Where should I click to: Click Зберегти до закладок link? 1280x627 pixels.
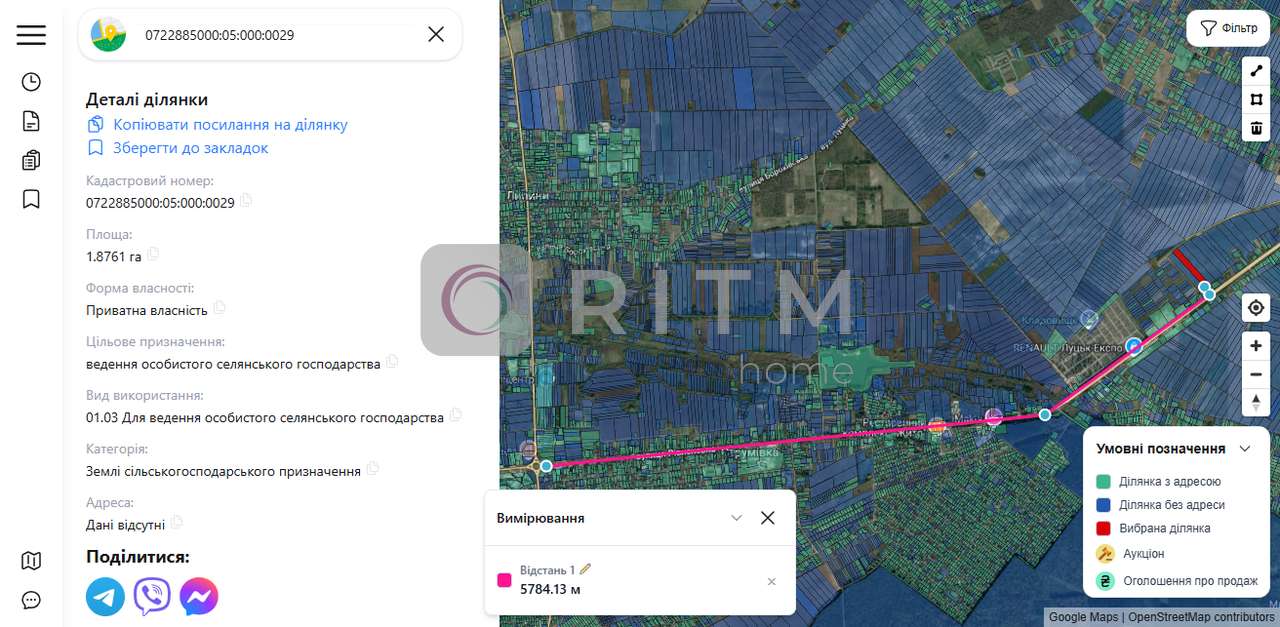tap(190, 148)
